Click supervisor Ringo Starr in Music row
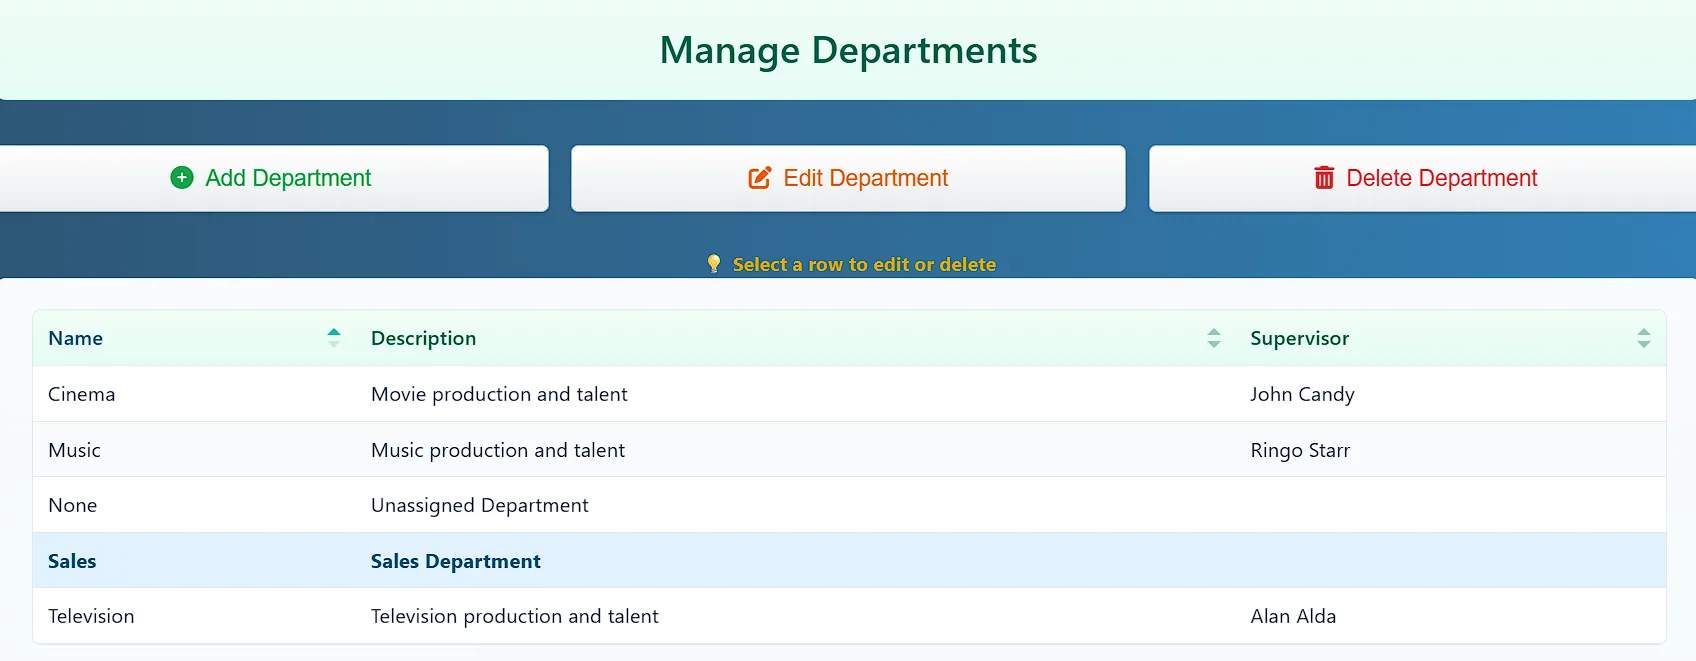 click(x=1300, y=449)
